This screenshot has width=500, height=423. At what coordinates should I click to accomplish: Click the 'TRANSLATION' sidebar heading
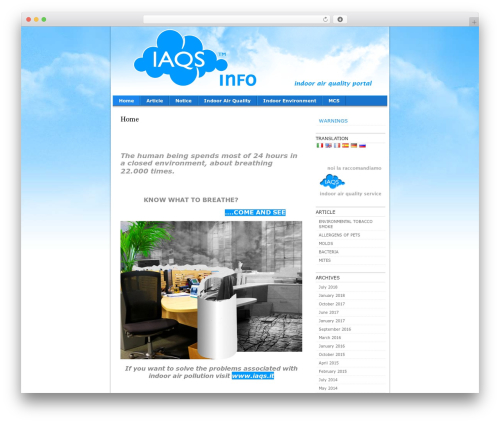coord(332,138)
